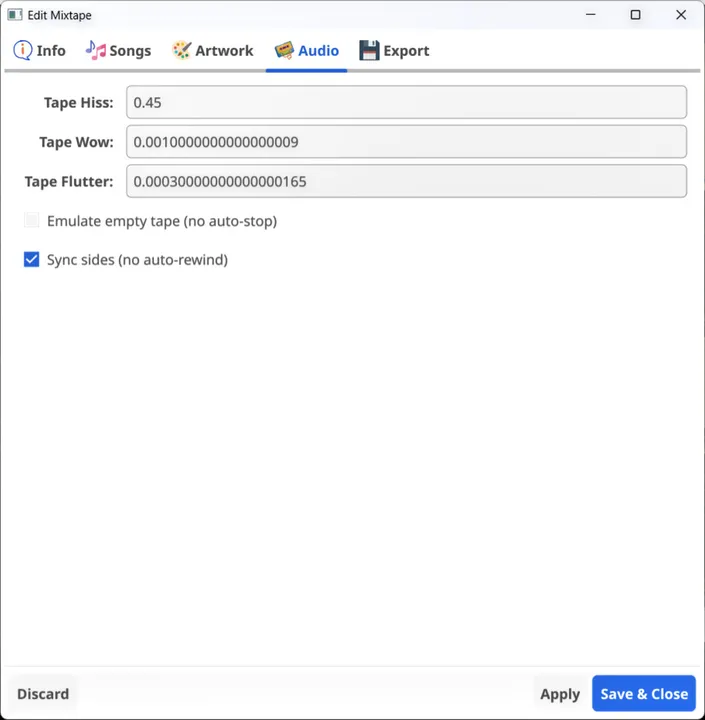Focus the Tape Hiss value field
The height and width of the screenshot is (720, 705).
406,102
